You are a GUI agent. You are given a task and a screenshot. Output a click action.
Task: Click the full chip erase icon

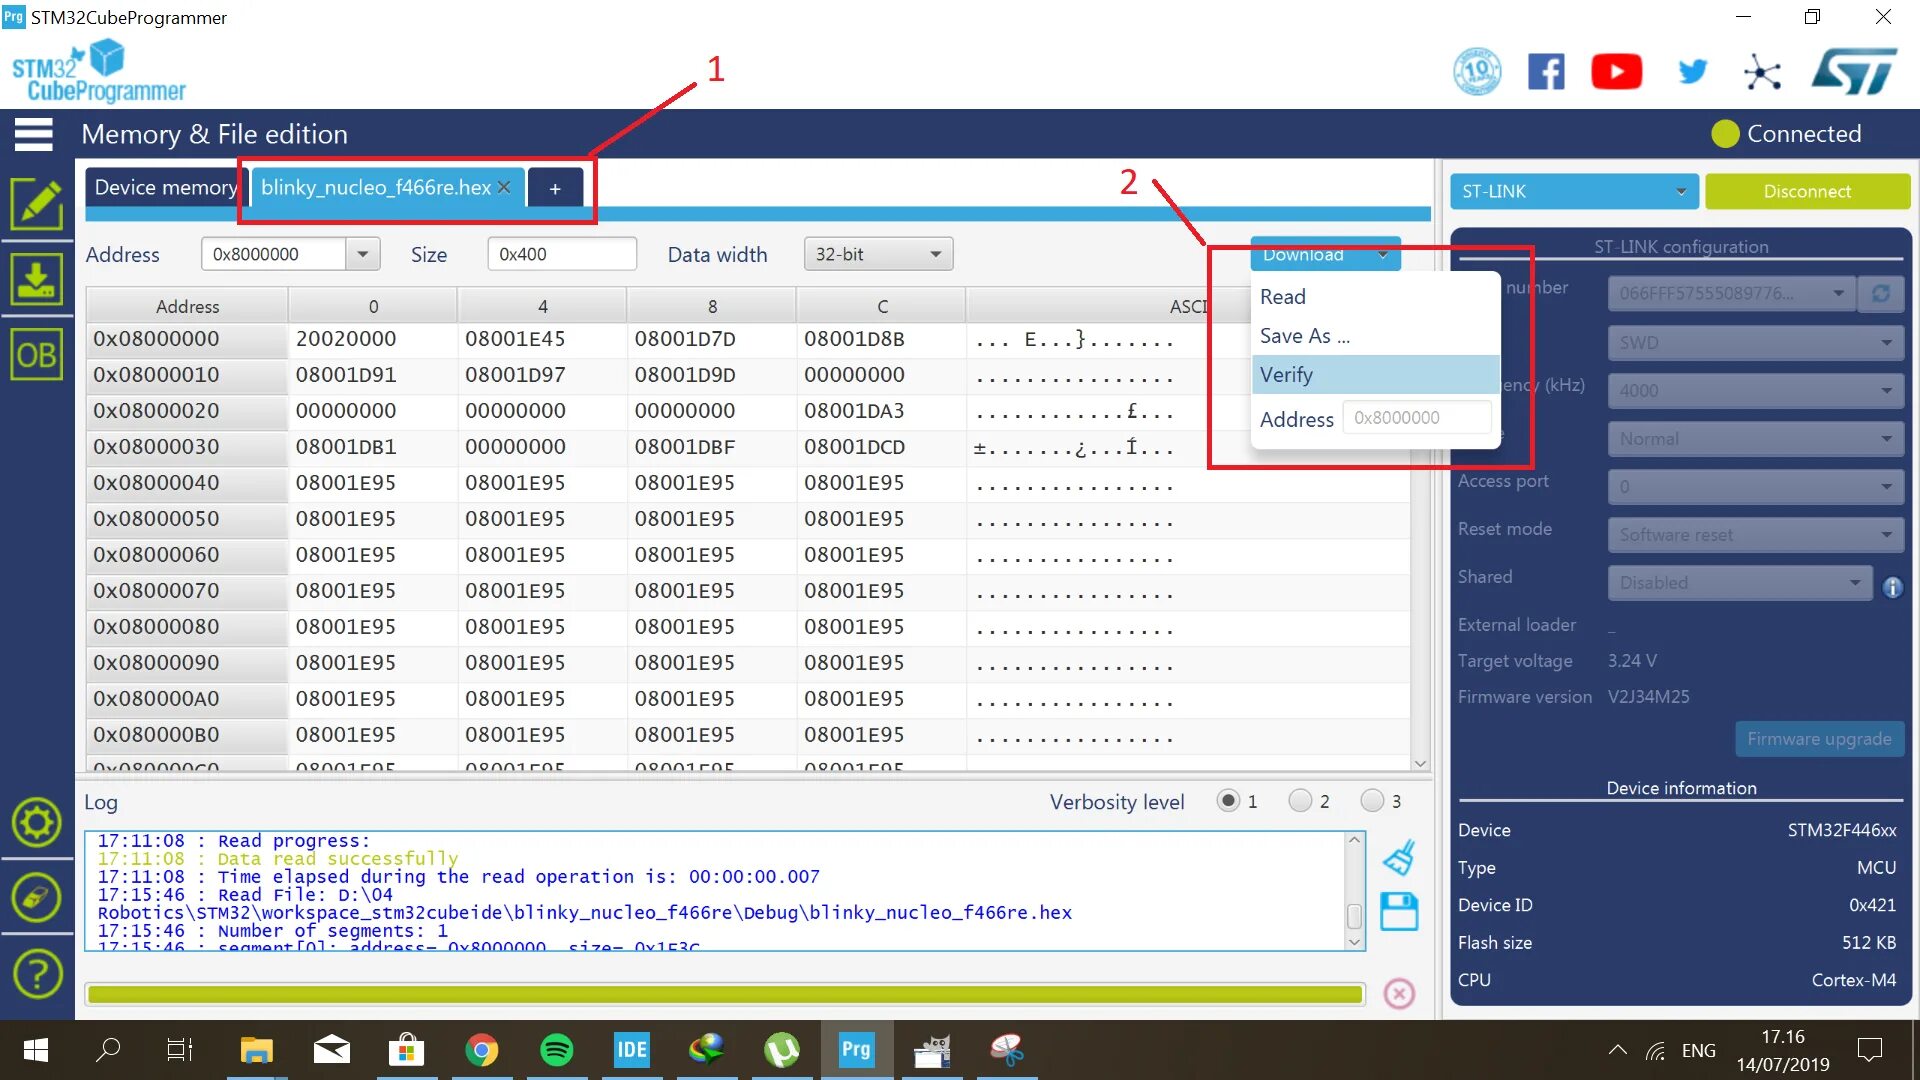[x=37, y=897]
